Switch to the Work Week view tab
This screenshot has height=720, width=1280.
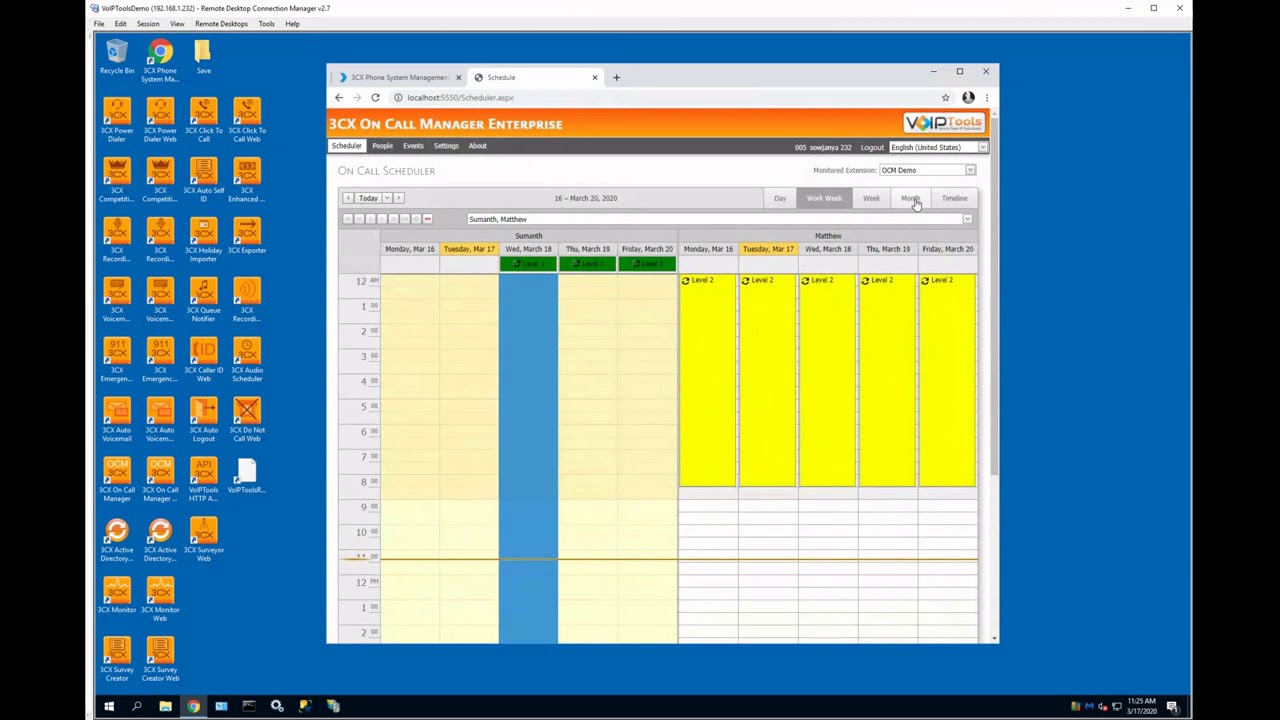coord(824,198)
